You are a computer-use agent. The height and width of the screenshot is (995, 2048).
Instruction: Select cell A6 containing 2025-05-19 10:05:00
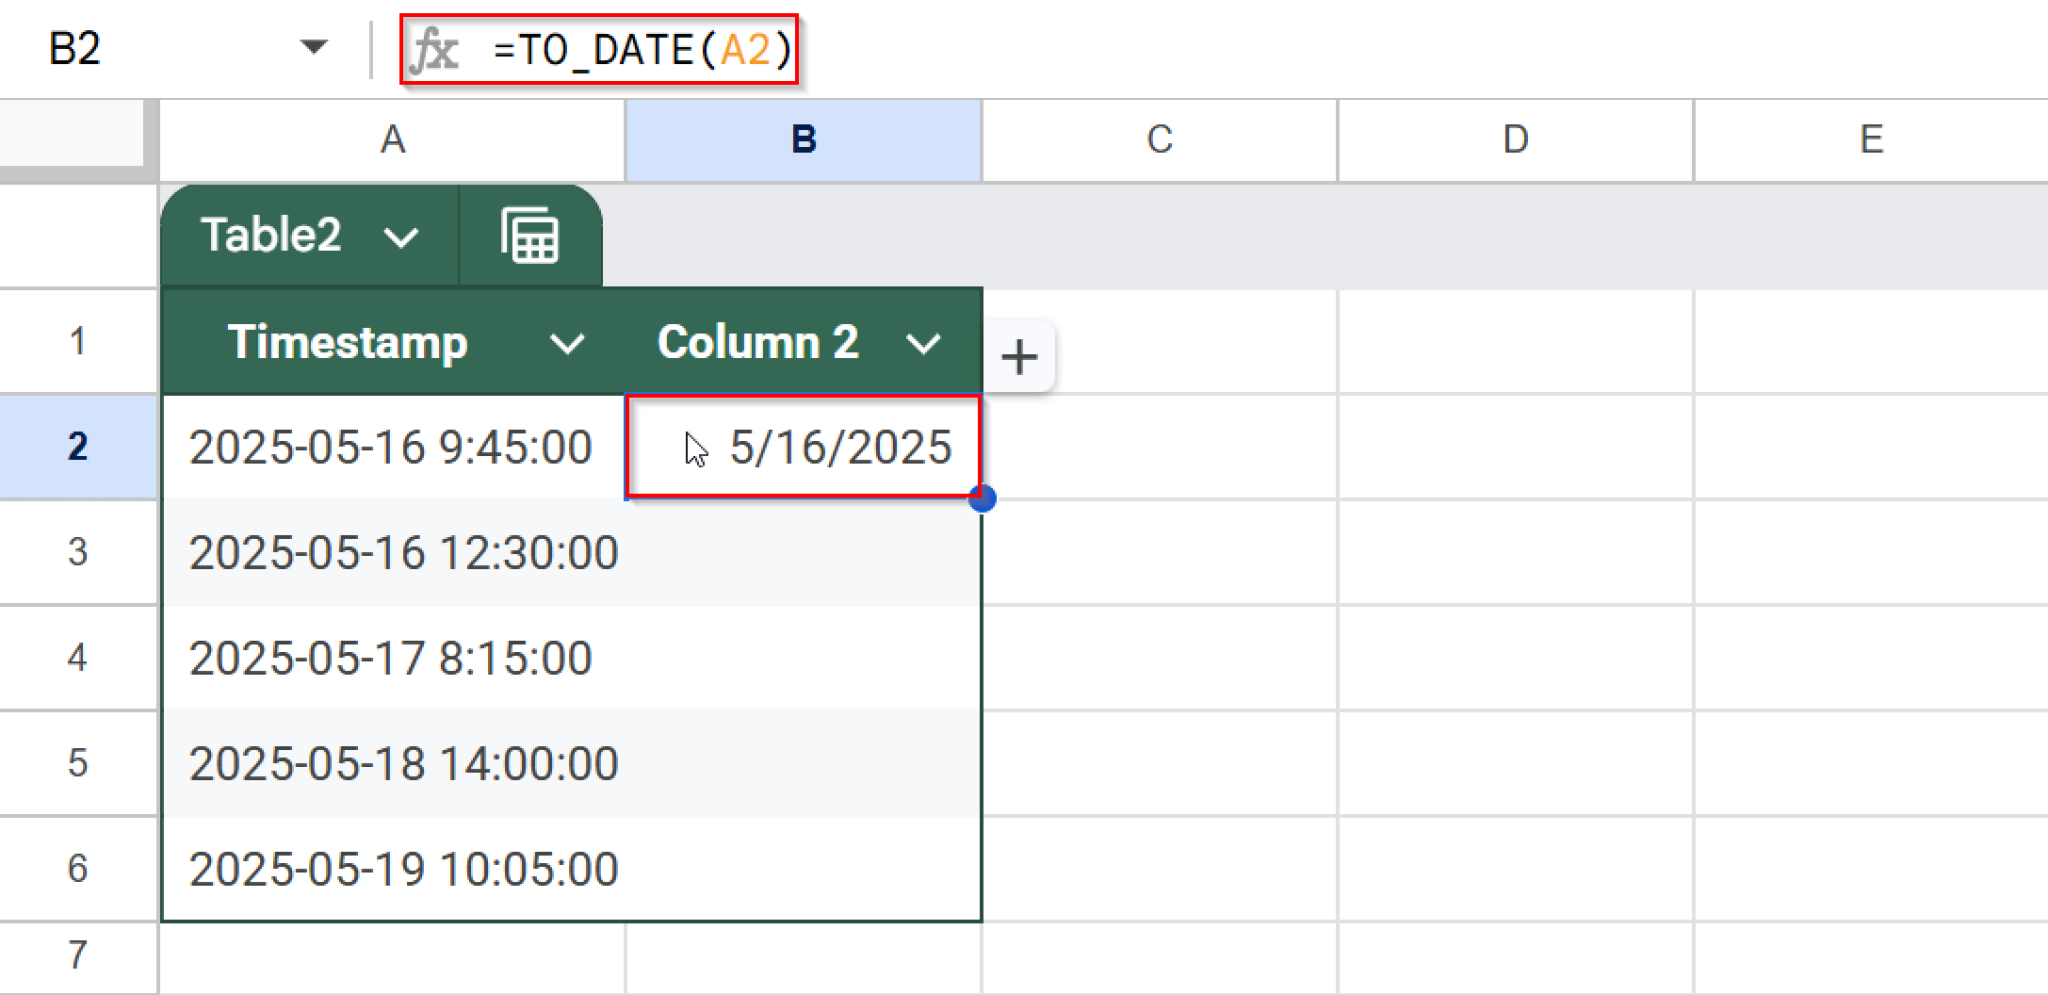pyautogui.click(x=390, y=866)
